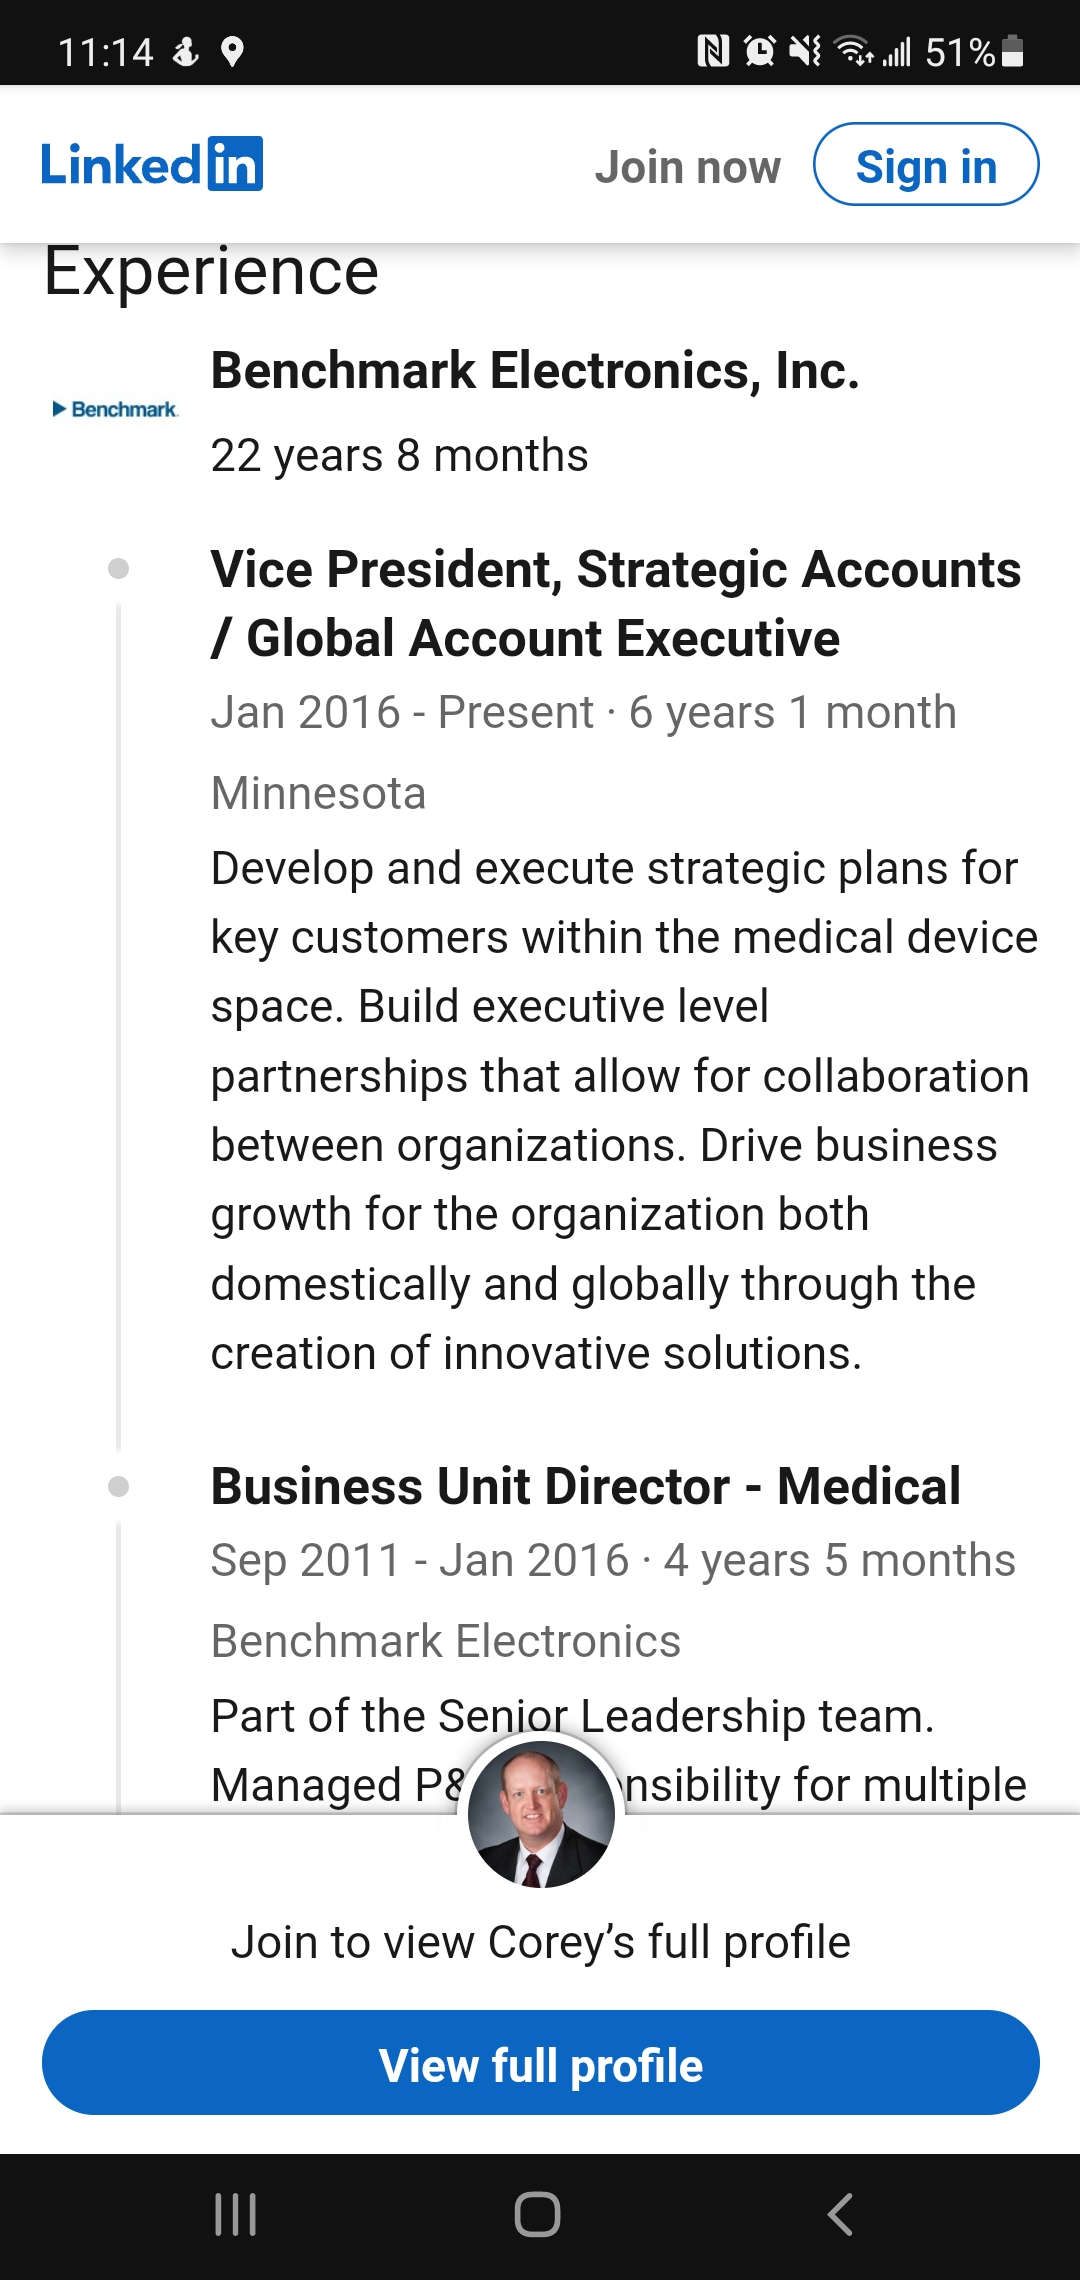The height and width of the screenshot is (2280, 1080).
Task: Open Benchmark Electronics, Inc. company link
Action: [535, 371]
